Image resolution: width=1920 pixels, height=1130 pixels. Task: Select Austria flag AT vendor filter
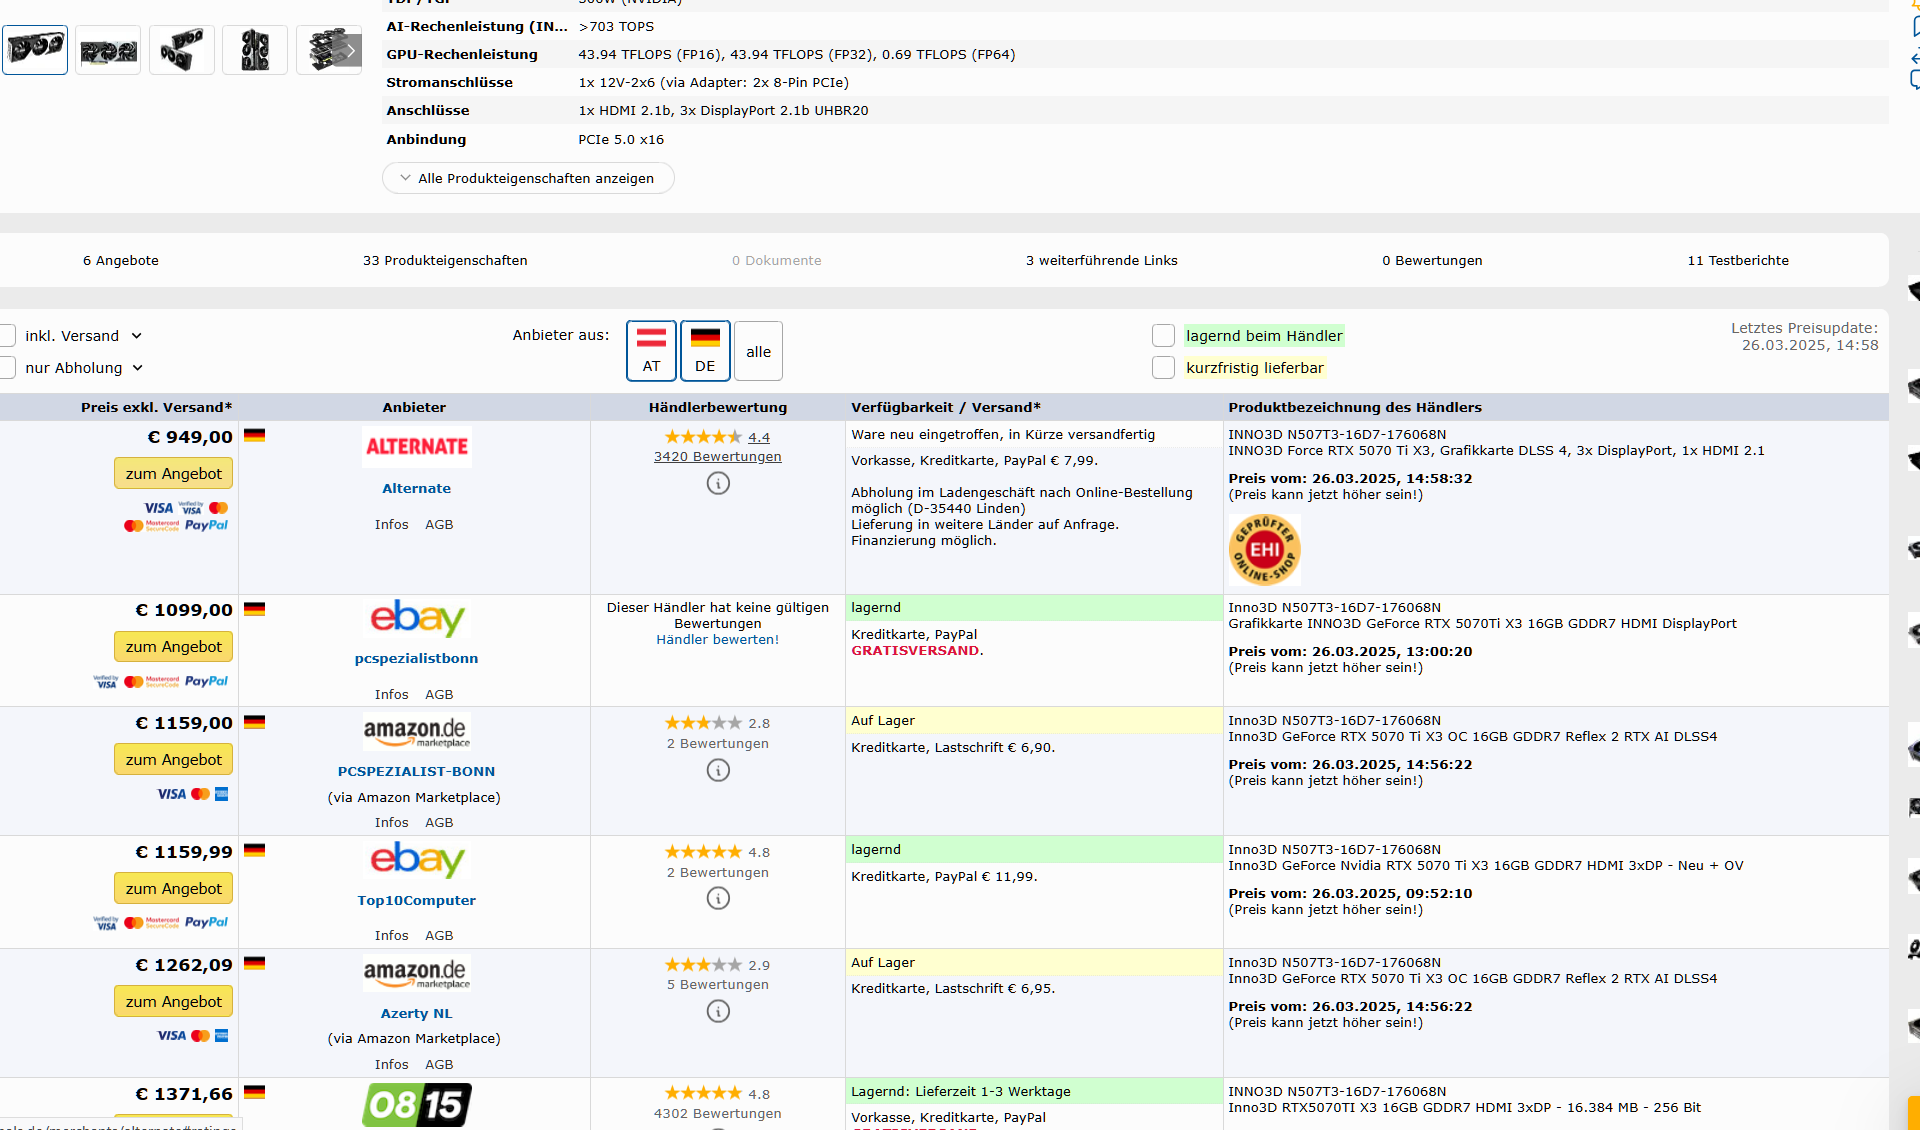coord(651,351)
